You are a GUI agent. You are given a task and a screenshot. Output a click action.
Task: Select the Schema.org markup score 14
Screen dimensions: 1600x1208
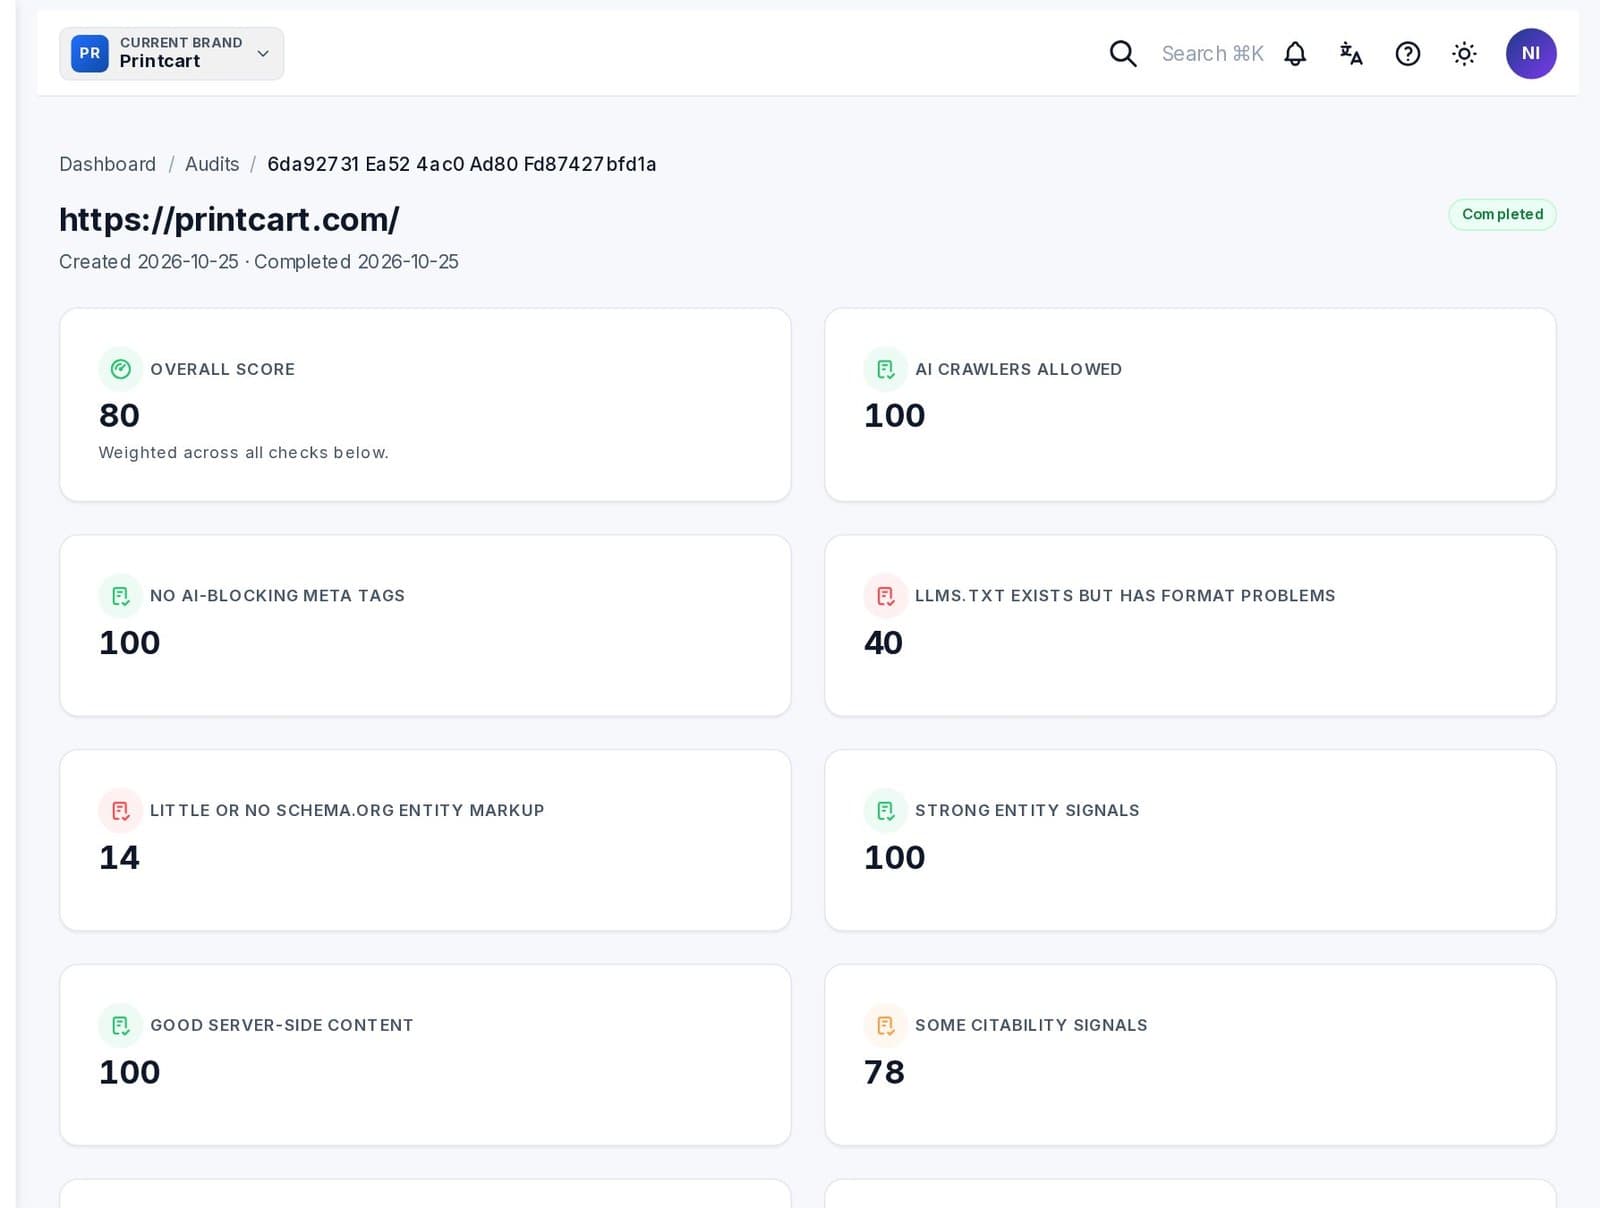click(x=119, y=857)
